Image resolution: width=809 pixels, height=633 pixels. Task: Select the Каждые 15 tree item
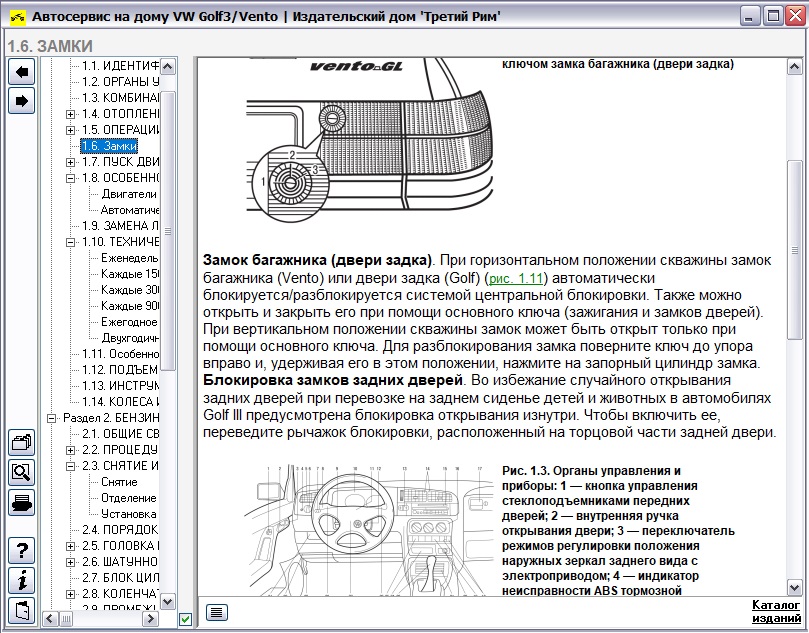tap(130, 274)
